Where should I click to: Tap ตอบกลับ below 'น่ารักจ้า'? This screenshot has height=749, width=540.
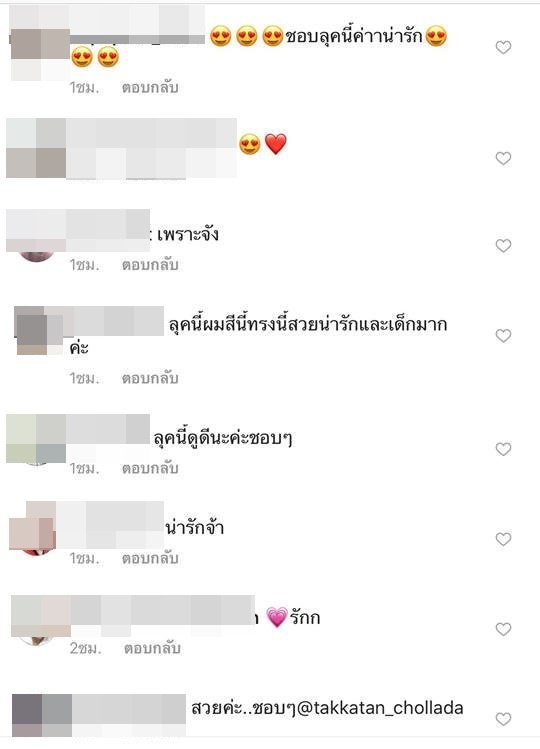150,558
